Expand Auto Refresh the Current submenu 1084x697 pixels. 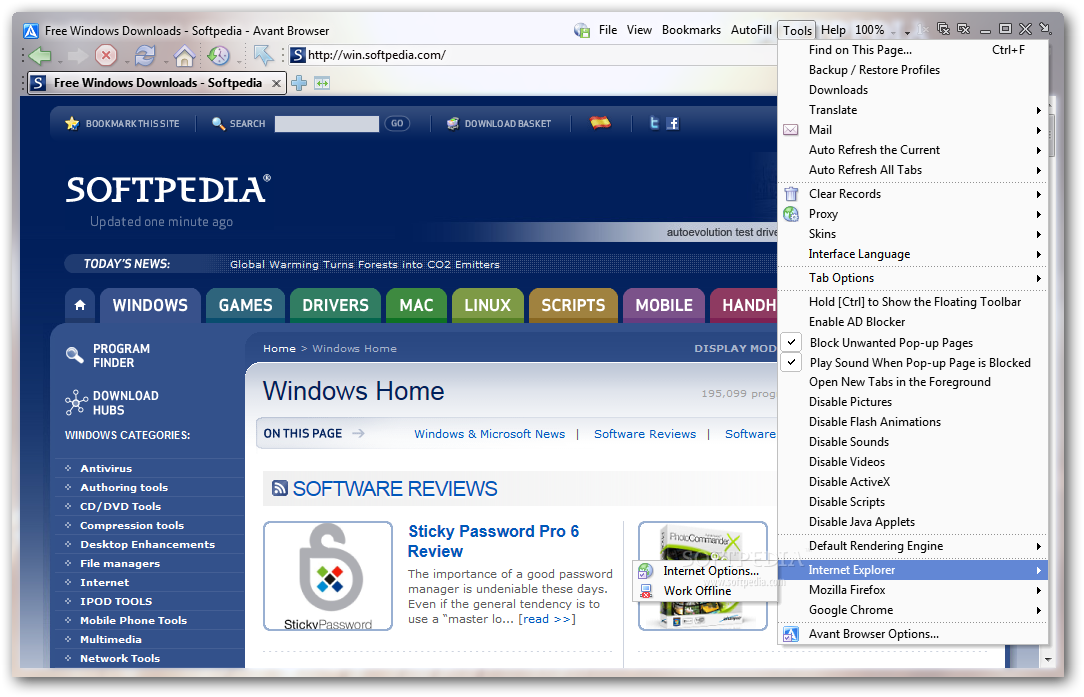913,150
